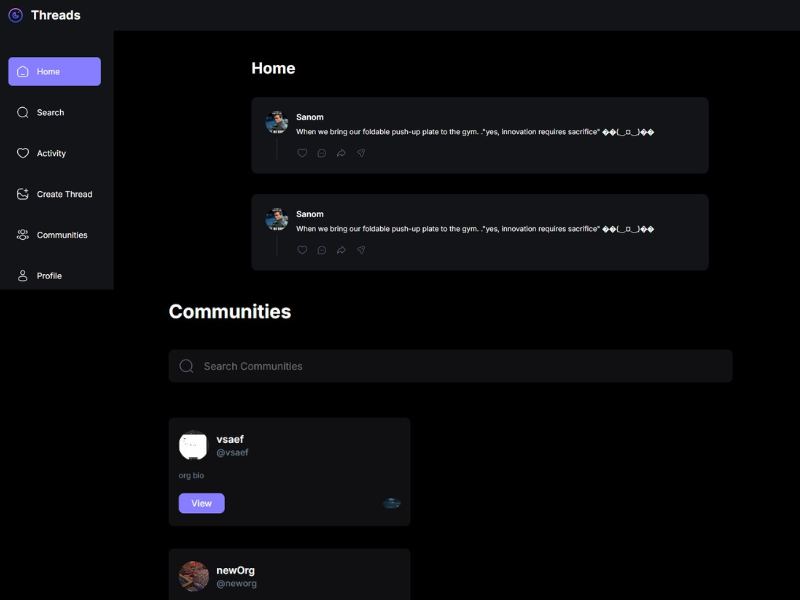Click the Threads logo icon
This screenshot has width=800, height=600.
coord(14,14)
